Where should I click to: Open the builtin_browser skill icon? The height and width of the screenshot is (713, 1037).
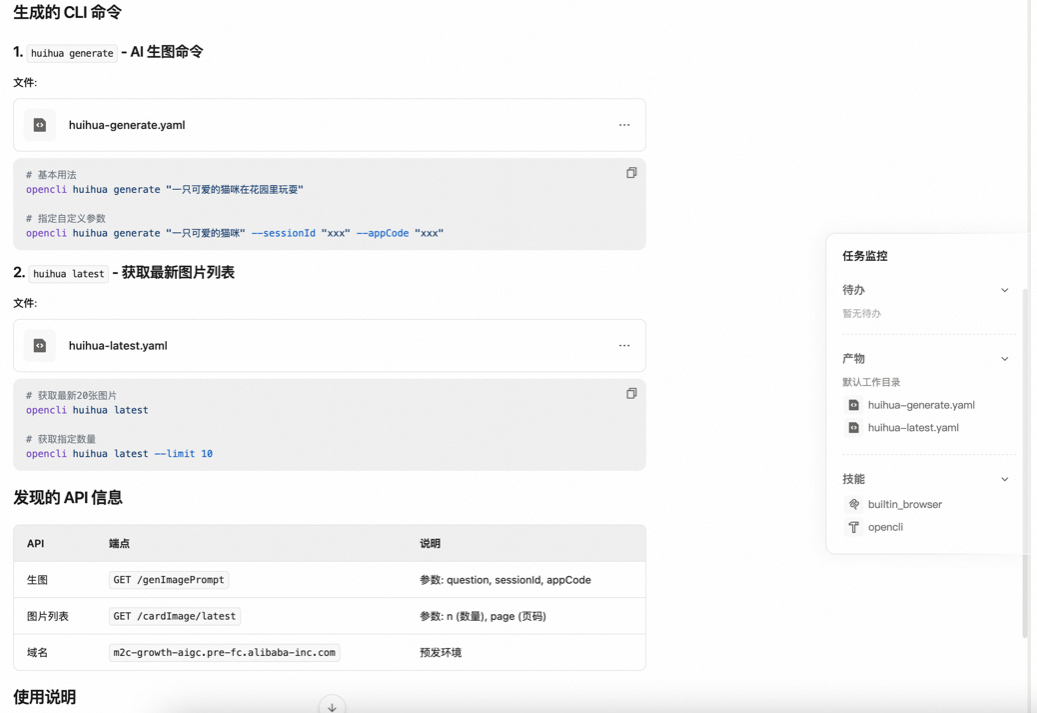tap(854, 504)
